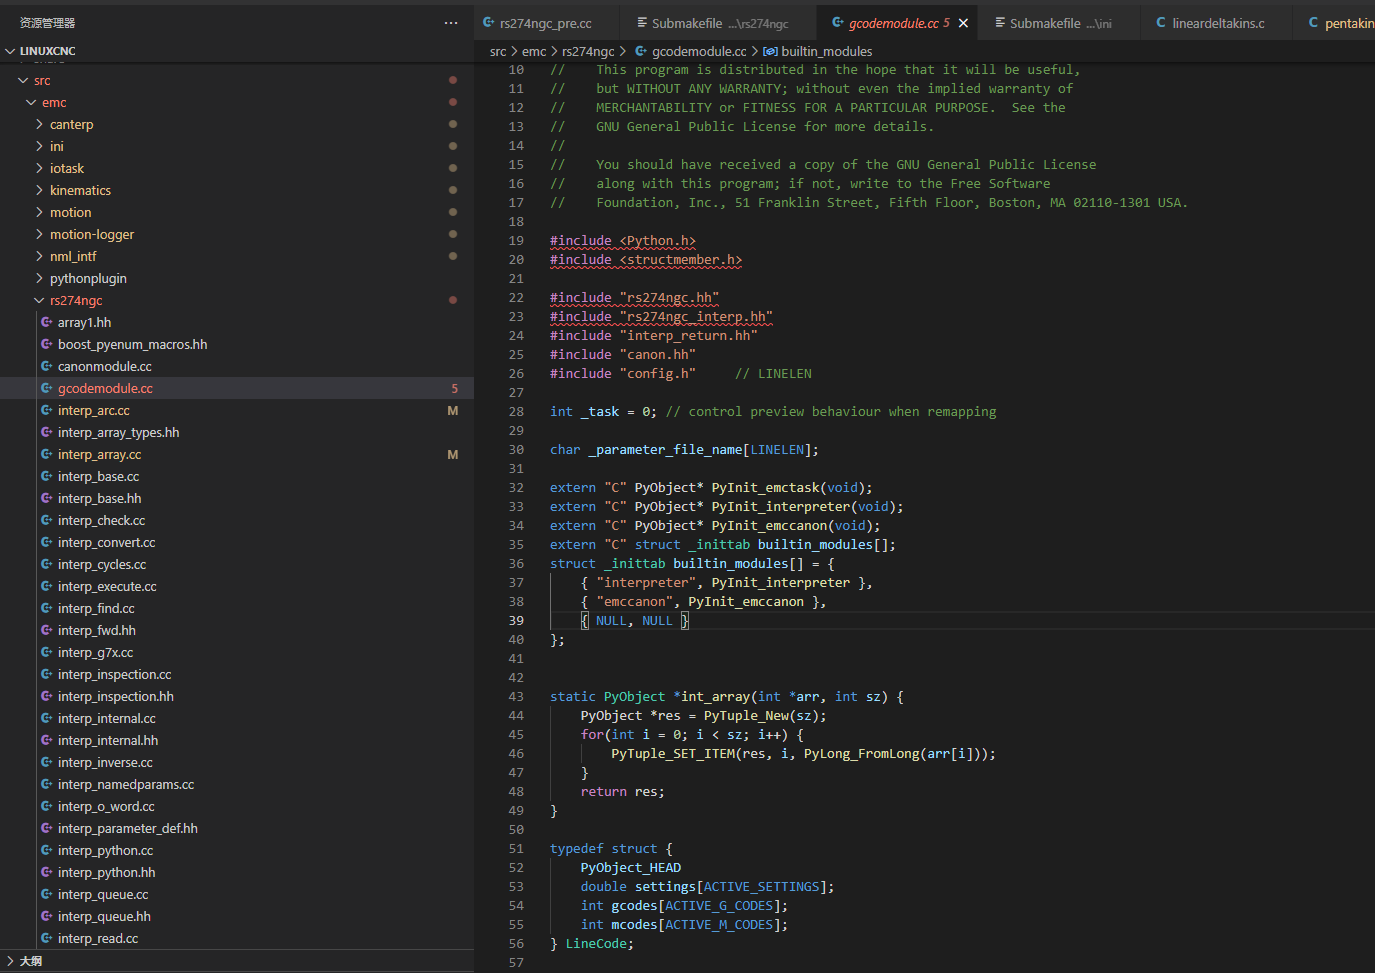
Task: Open interp_convert.cc from the file tree
Action: (x=106, y=542)
